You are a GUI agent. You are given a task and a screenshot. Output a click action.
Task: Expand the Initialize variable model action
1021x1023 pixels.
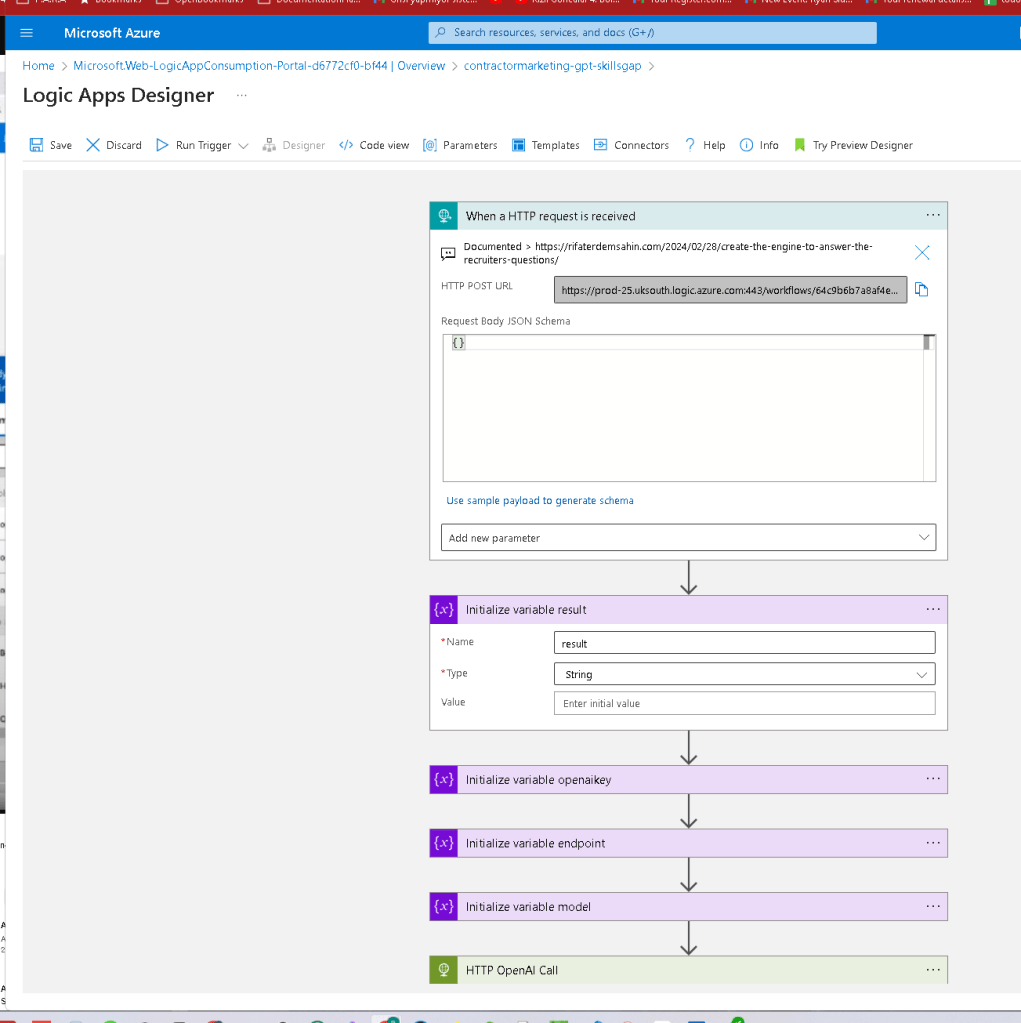coord(688,906)
